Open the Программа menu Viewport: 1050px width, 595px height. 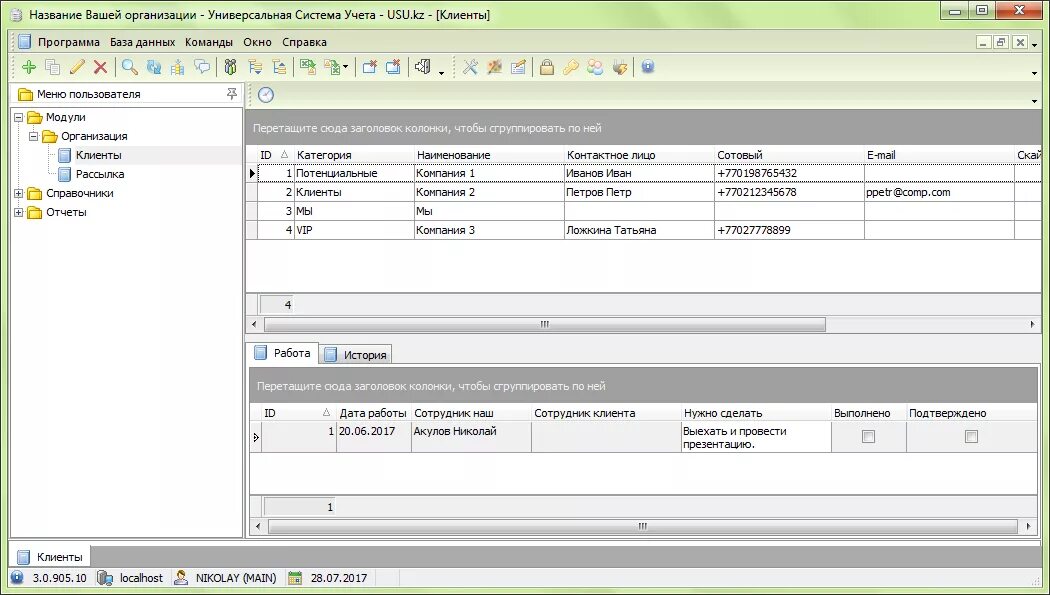(x=68, y=42)
